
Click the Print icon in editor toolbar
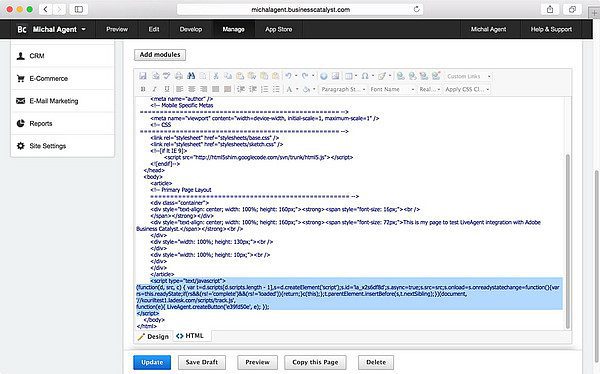point(179,76)
